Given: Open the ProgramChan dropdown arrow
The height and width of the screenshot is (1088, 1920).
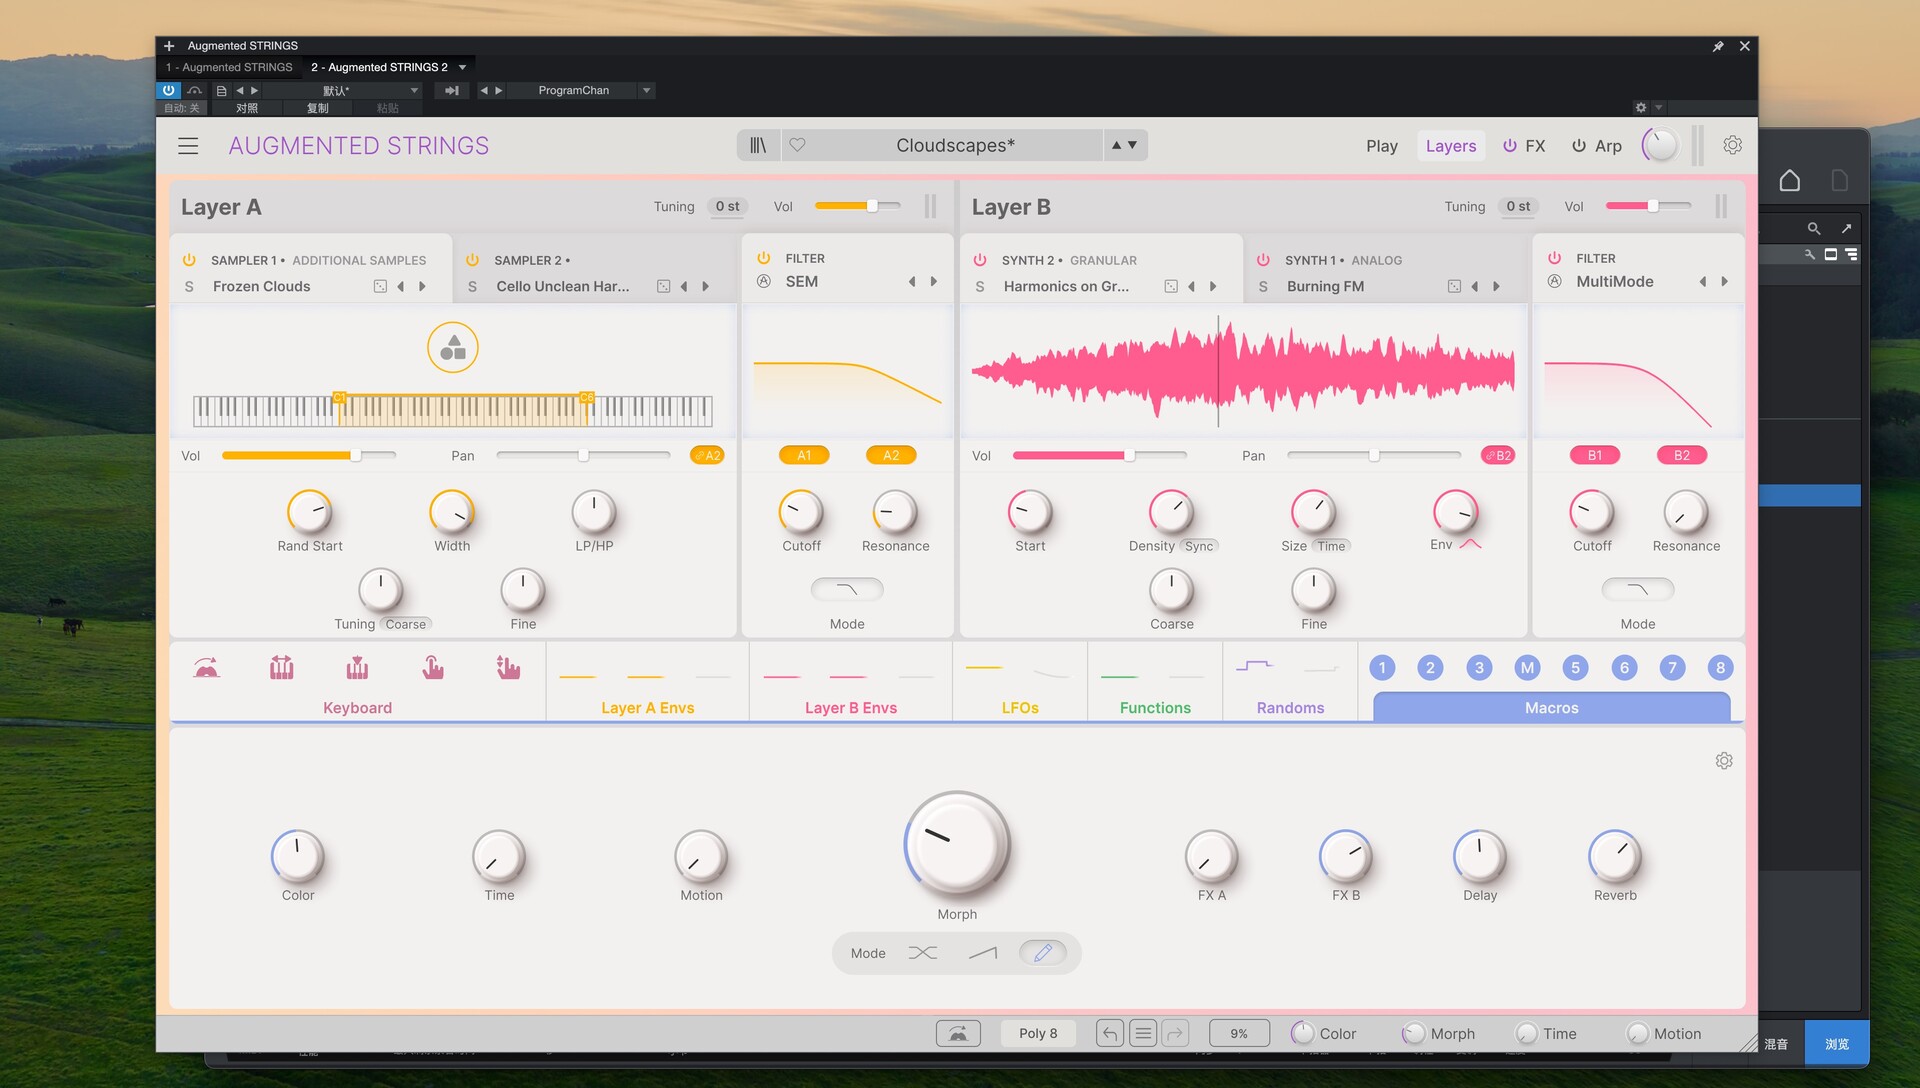Looking at the screenshot, I should 647,90.
